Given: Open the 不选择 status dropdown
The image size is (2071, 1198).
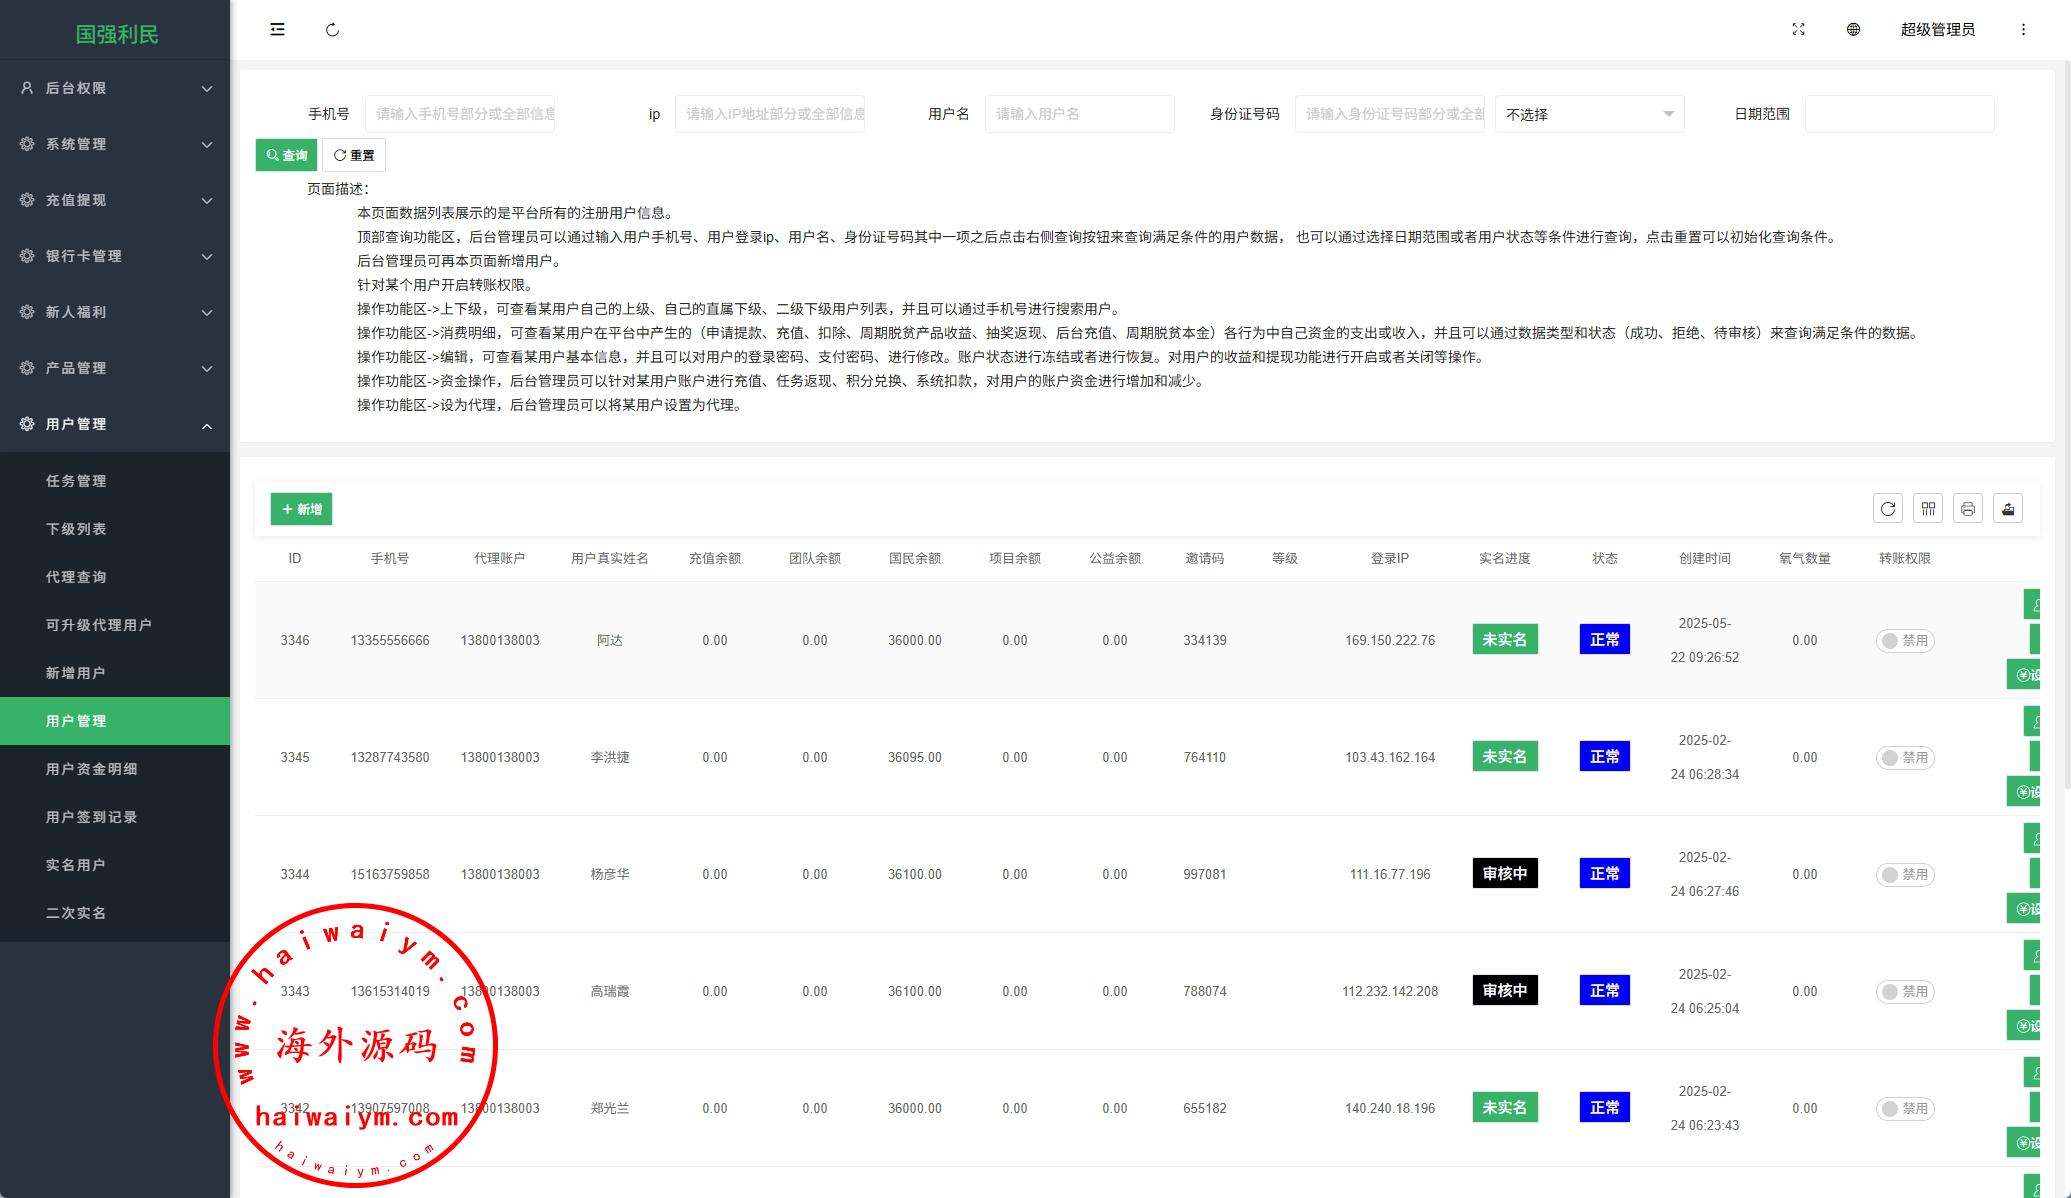Looking at the screenshot, I should 1589,114.
